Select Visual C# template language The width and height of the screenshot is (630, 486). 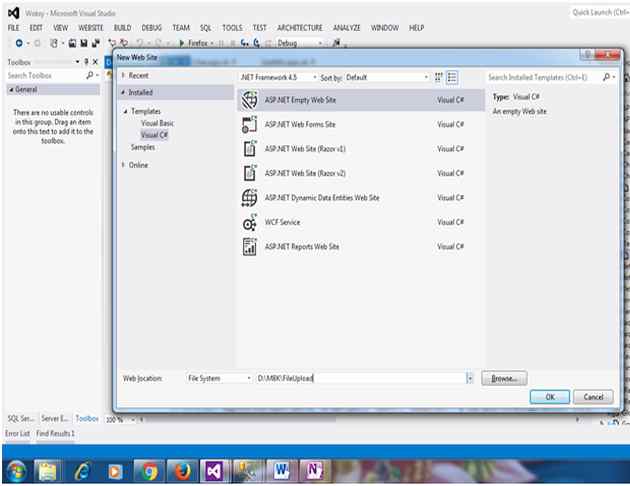pyautogui.click(x=154, y=135)
